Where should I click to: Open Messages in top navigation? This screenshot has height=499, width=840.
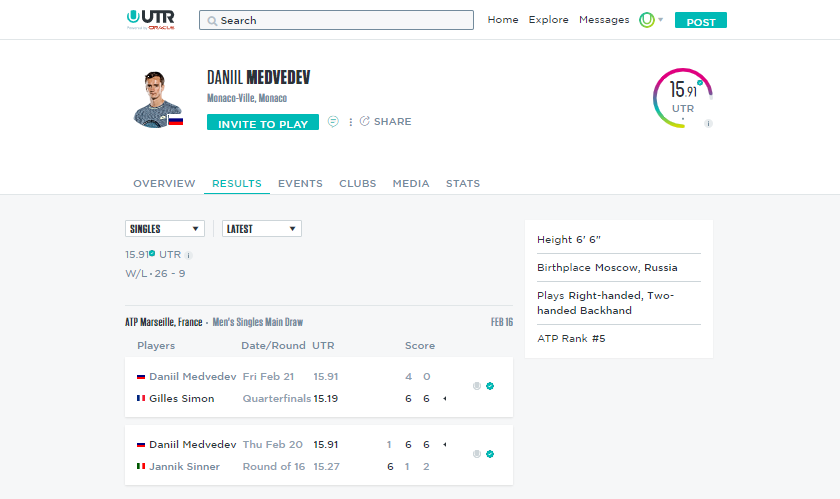pos(604,20)
